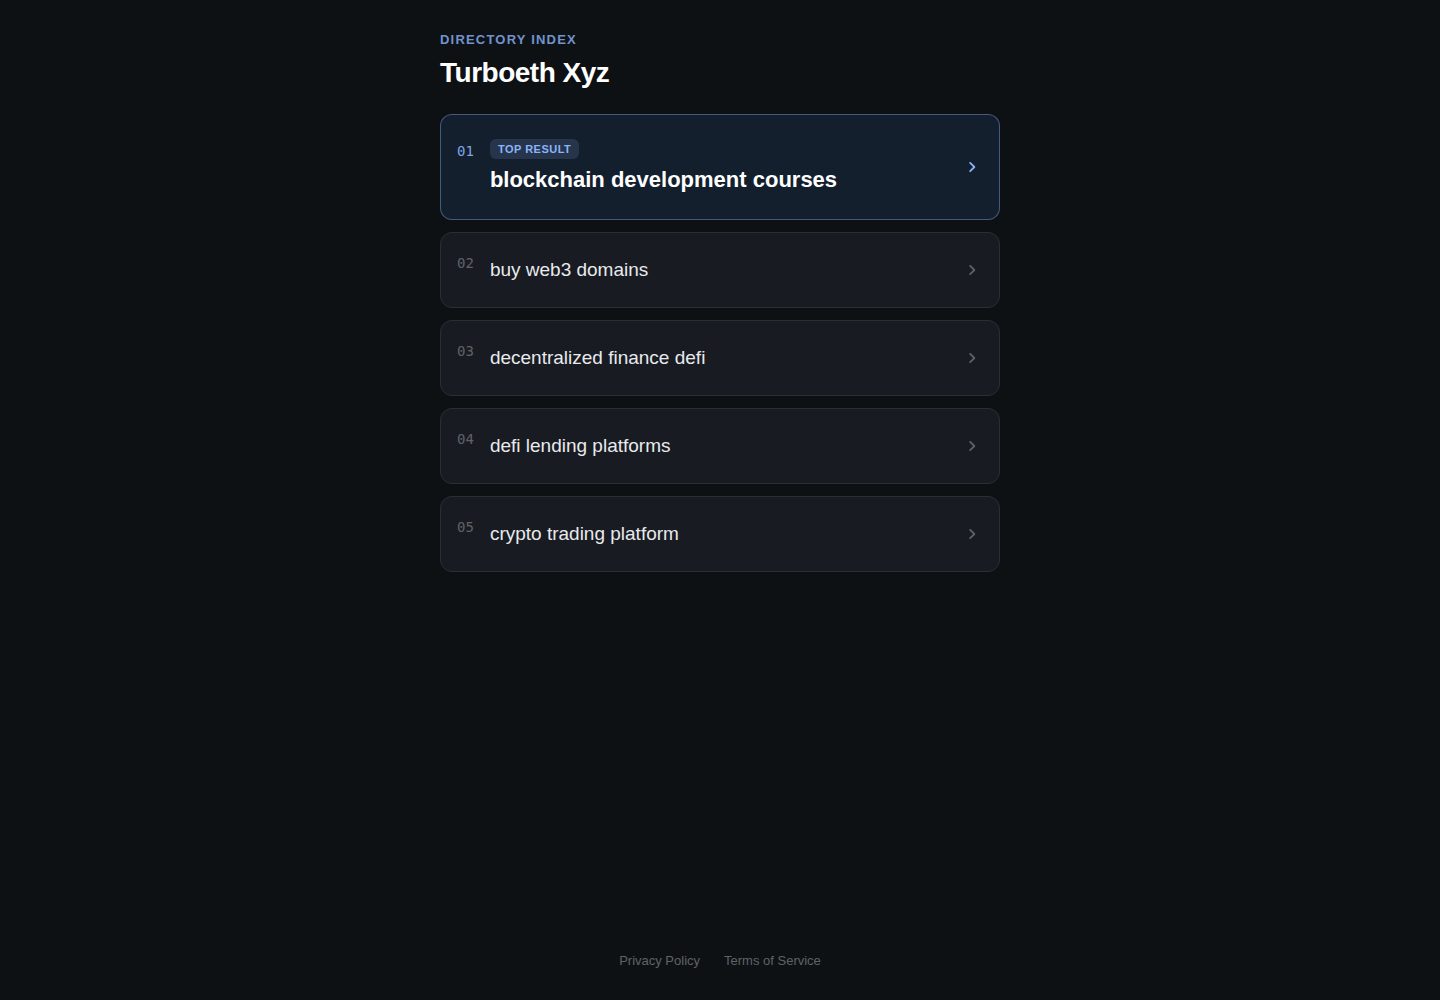Click the 03 rank number
The width and height of the screenshot is (1440, 1000).
pos(465,351)
